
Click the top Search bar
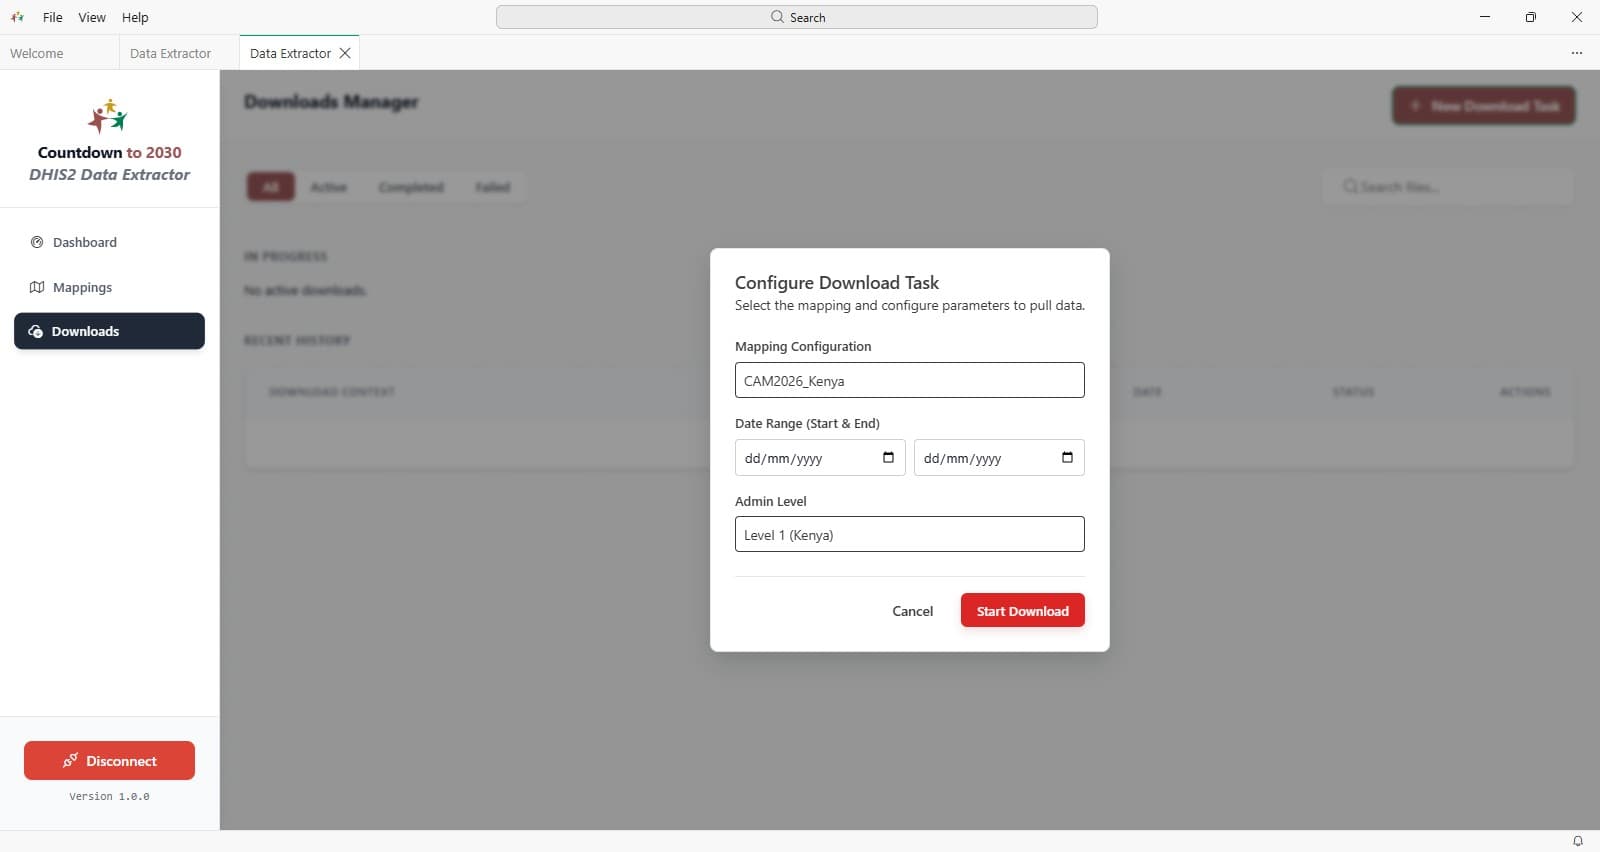click(x=797, y=17)
